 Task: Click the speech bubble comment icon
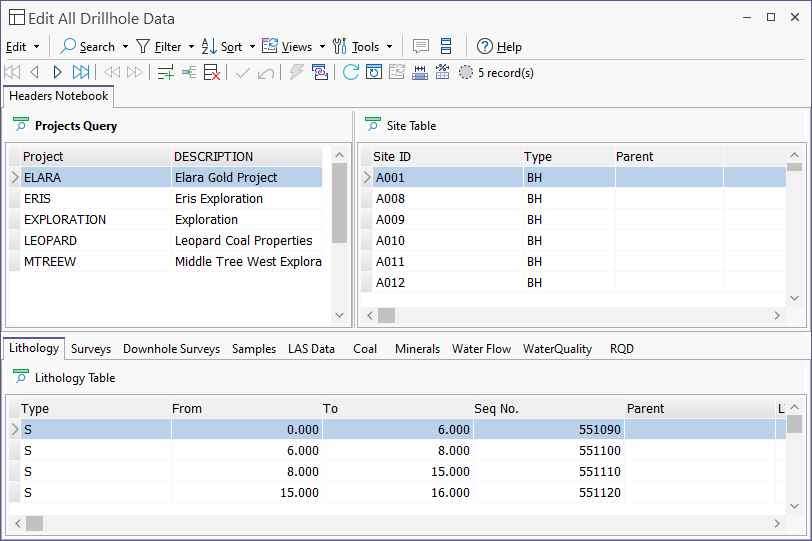click(x=421, y=46)
